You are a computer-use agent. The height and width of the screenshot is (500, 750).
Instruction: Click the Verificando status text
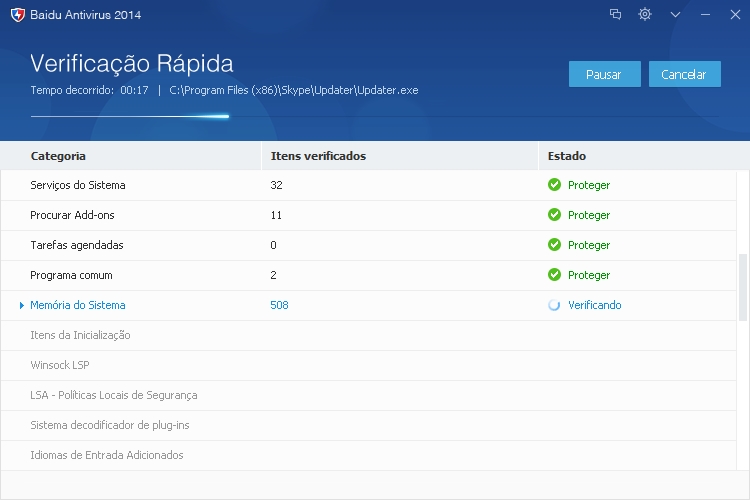pyautogui.click(x=595, y=305)
